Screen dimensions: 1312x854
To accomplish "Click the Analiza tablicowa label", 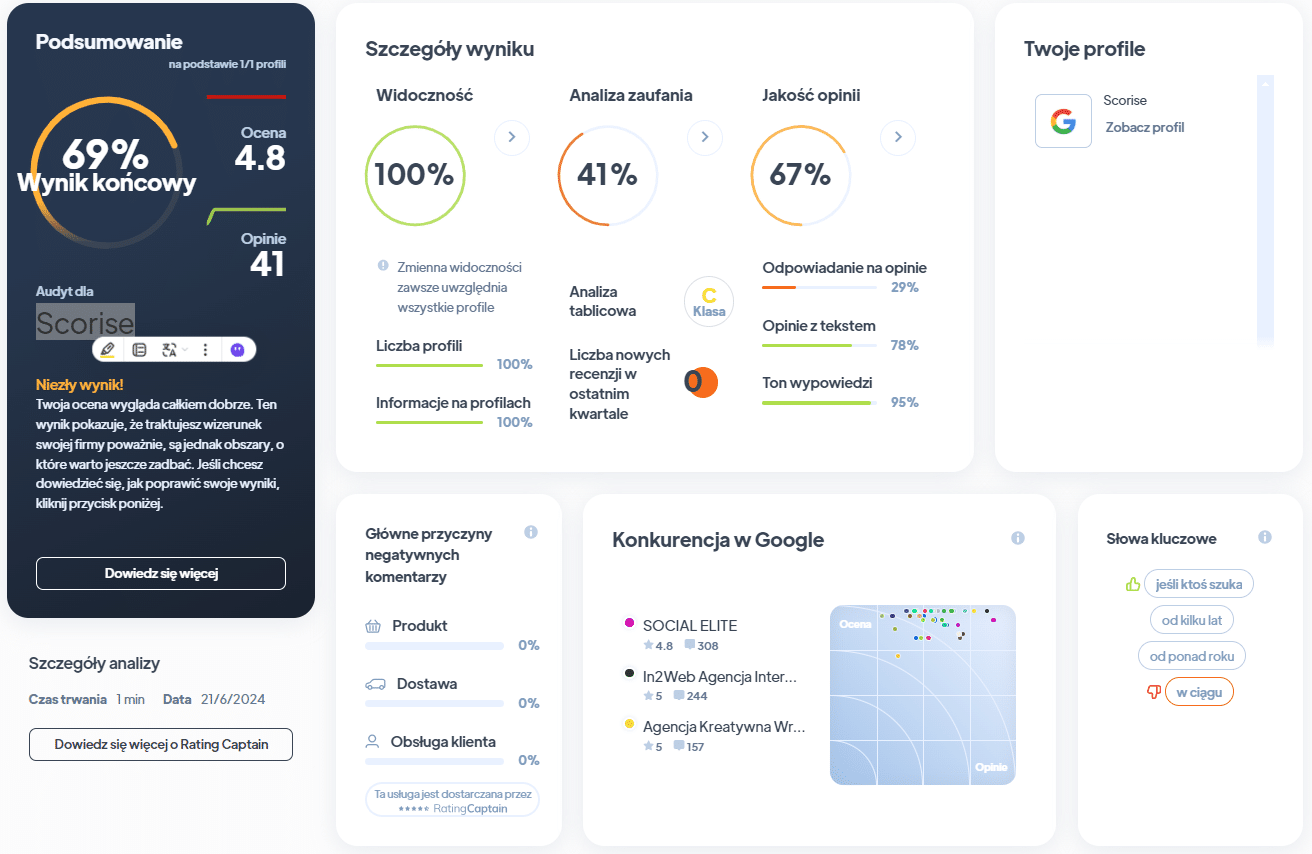I will [x=603, y=301].
